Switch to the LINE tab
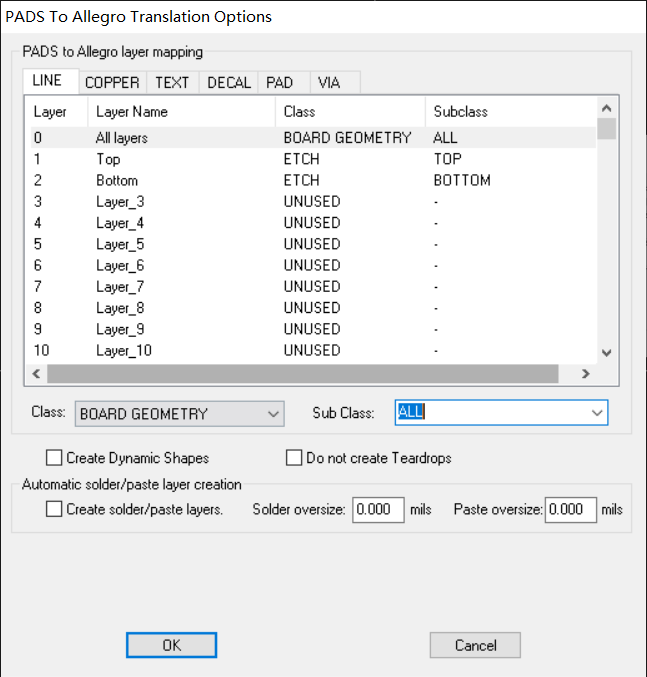The height and width of the screenshot is (677, 647). (50, 81)
